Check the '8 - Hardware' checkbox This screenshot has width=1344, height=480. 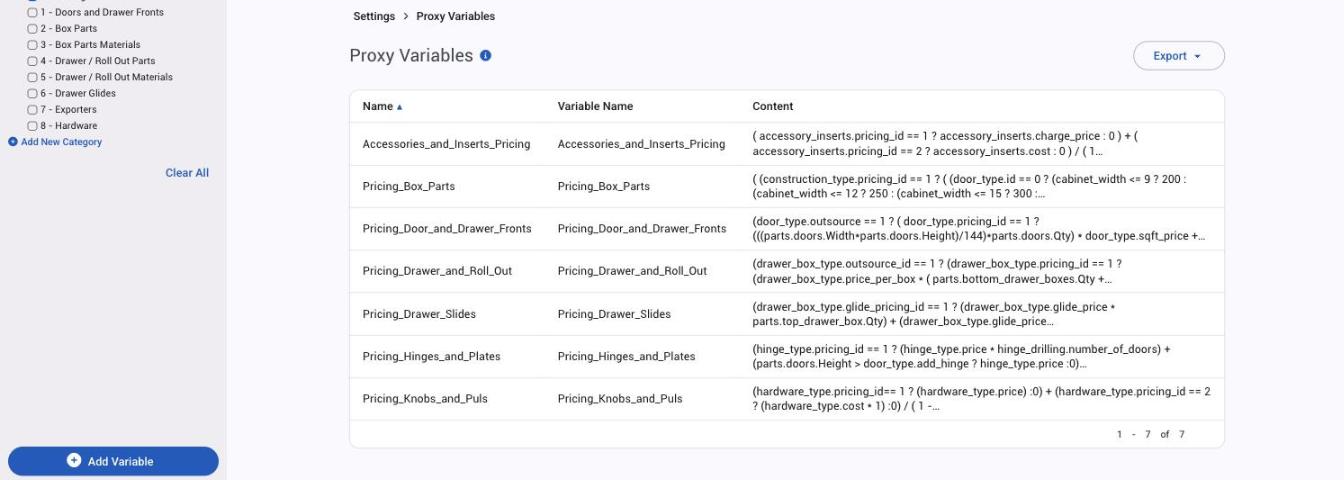click(33, 126)
